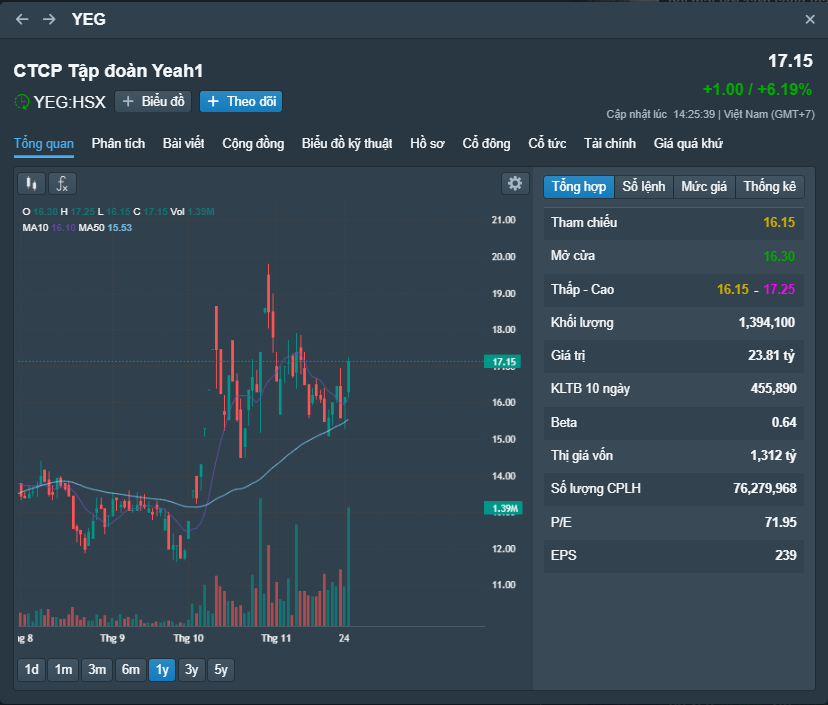Click the Khối lượng value 1,394,100
The image size is (828, 705).
[x=766, y=323]
